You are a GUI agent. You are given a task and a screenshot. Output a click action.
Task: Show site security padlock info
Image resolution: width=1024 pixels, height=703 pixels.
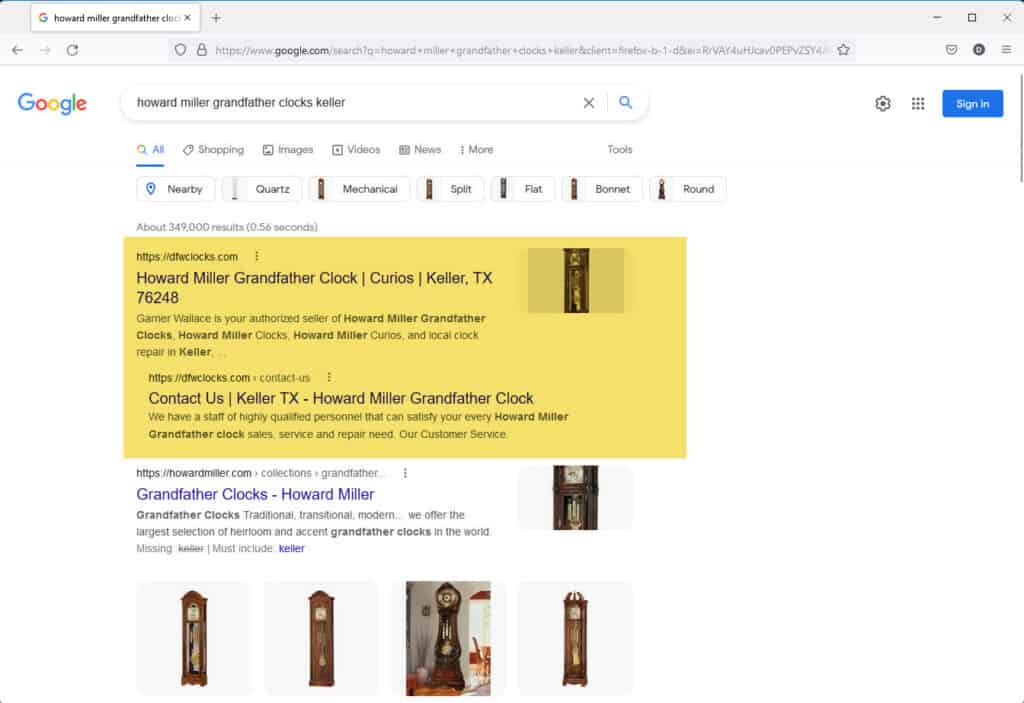pyautogui.click(x=202, y=50)
